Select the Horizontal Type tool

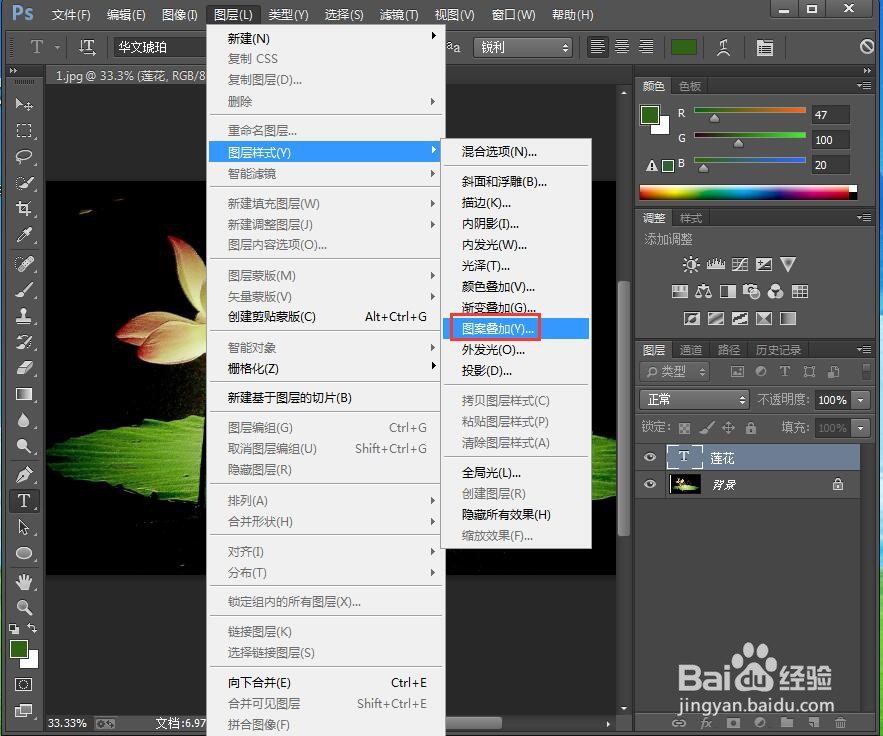[x=22, y=501]
